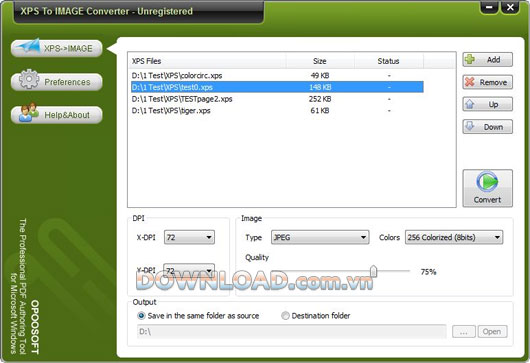Screen dimensions: 530x363
Task: Click the gear icon on Preferences
Action: tap(29, 79)
